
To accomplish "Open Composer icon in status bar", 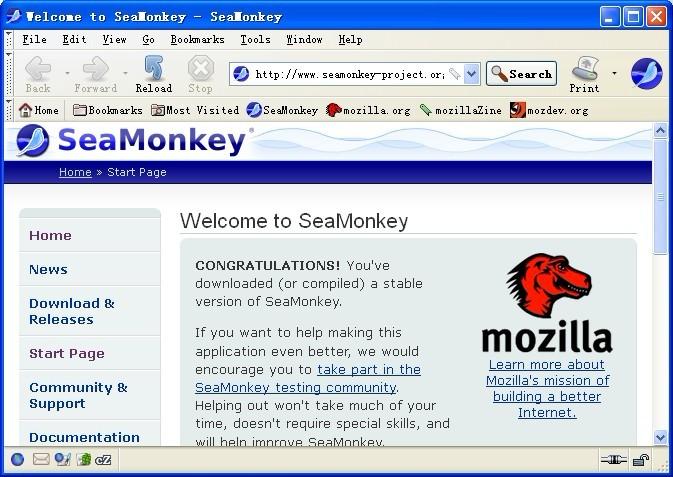I will (63, 459).
